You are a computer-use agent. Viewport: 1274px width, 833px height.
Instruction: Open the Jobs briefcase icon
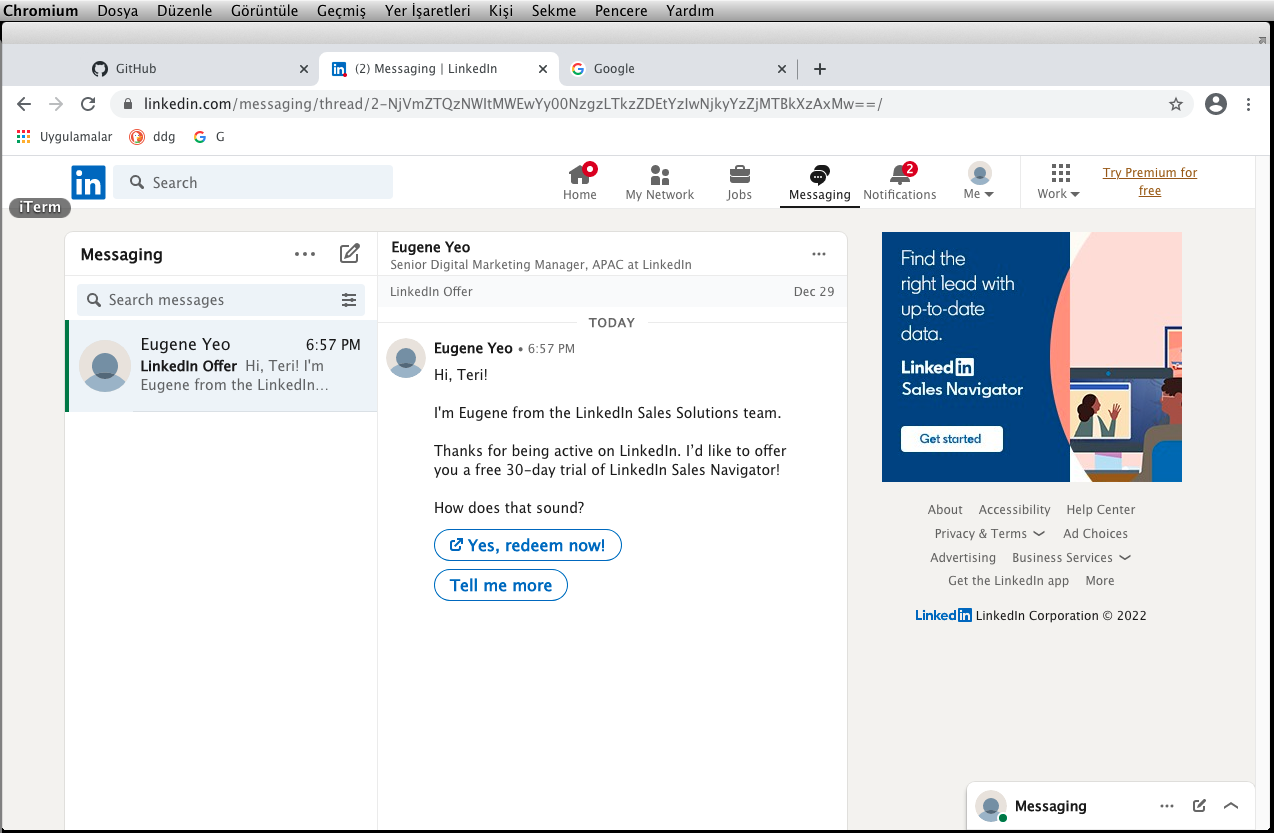click(739, 181)
